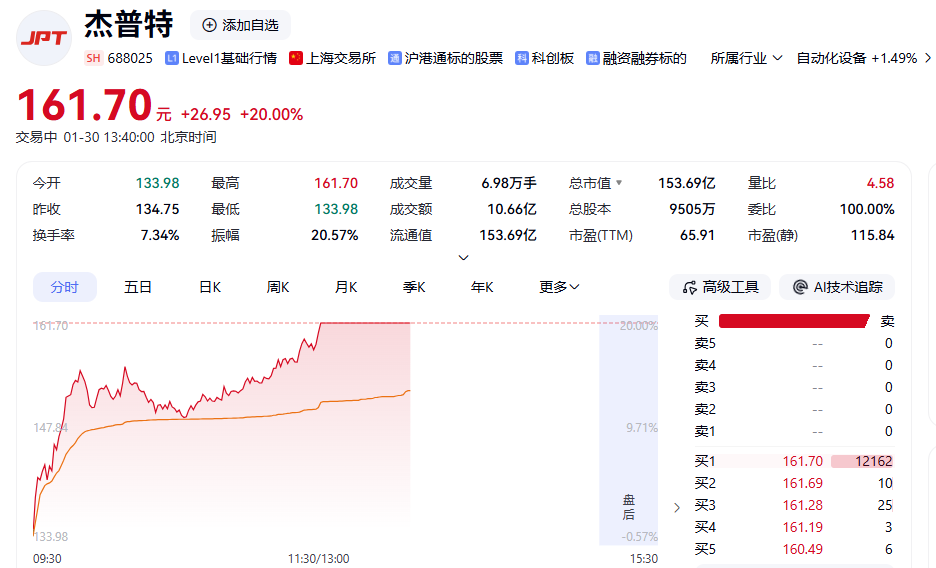Click the Level1基础行情 L1 badge icon
Image resolution: width=936 pixels, height=568 pixels.
[x=172, y=58]
